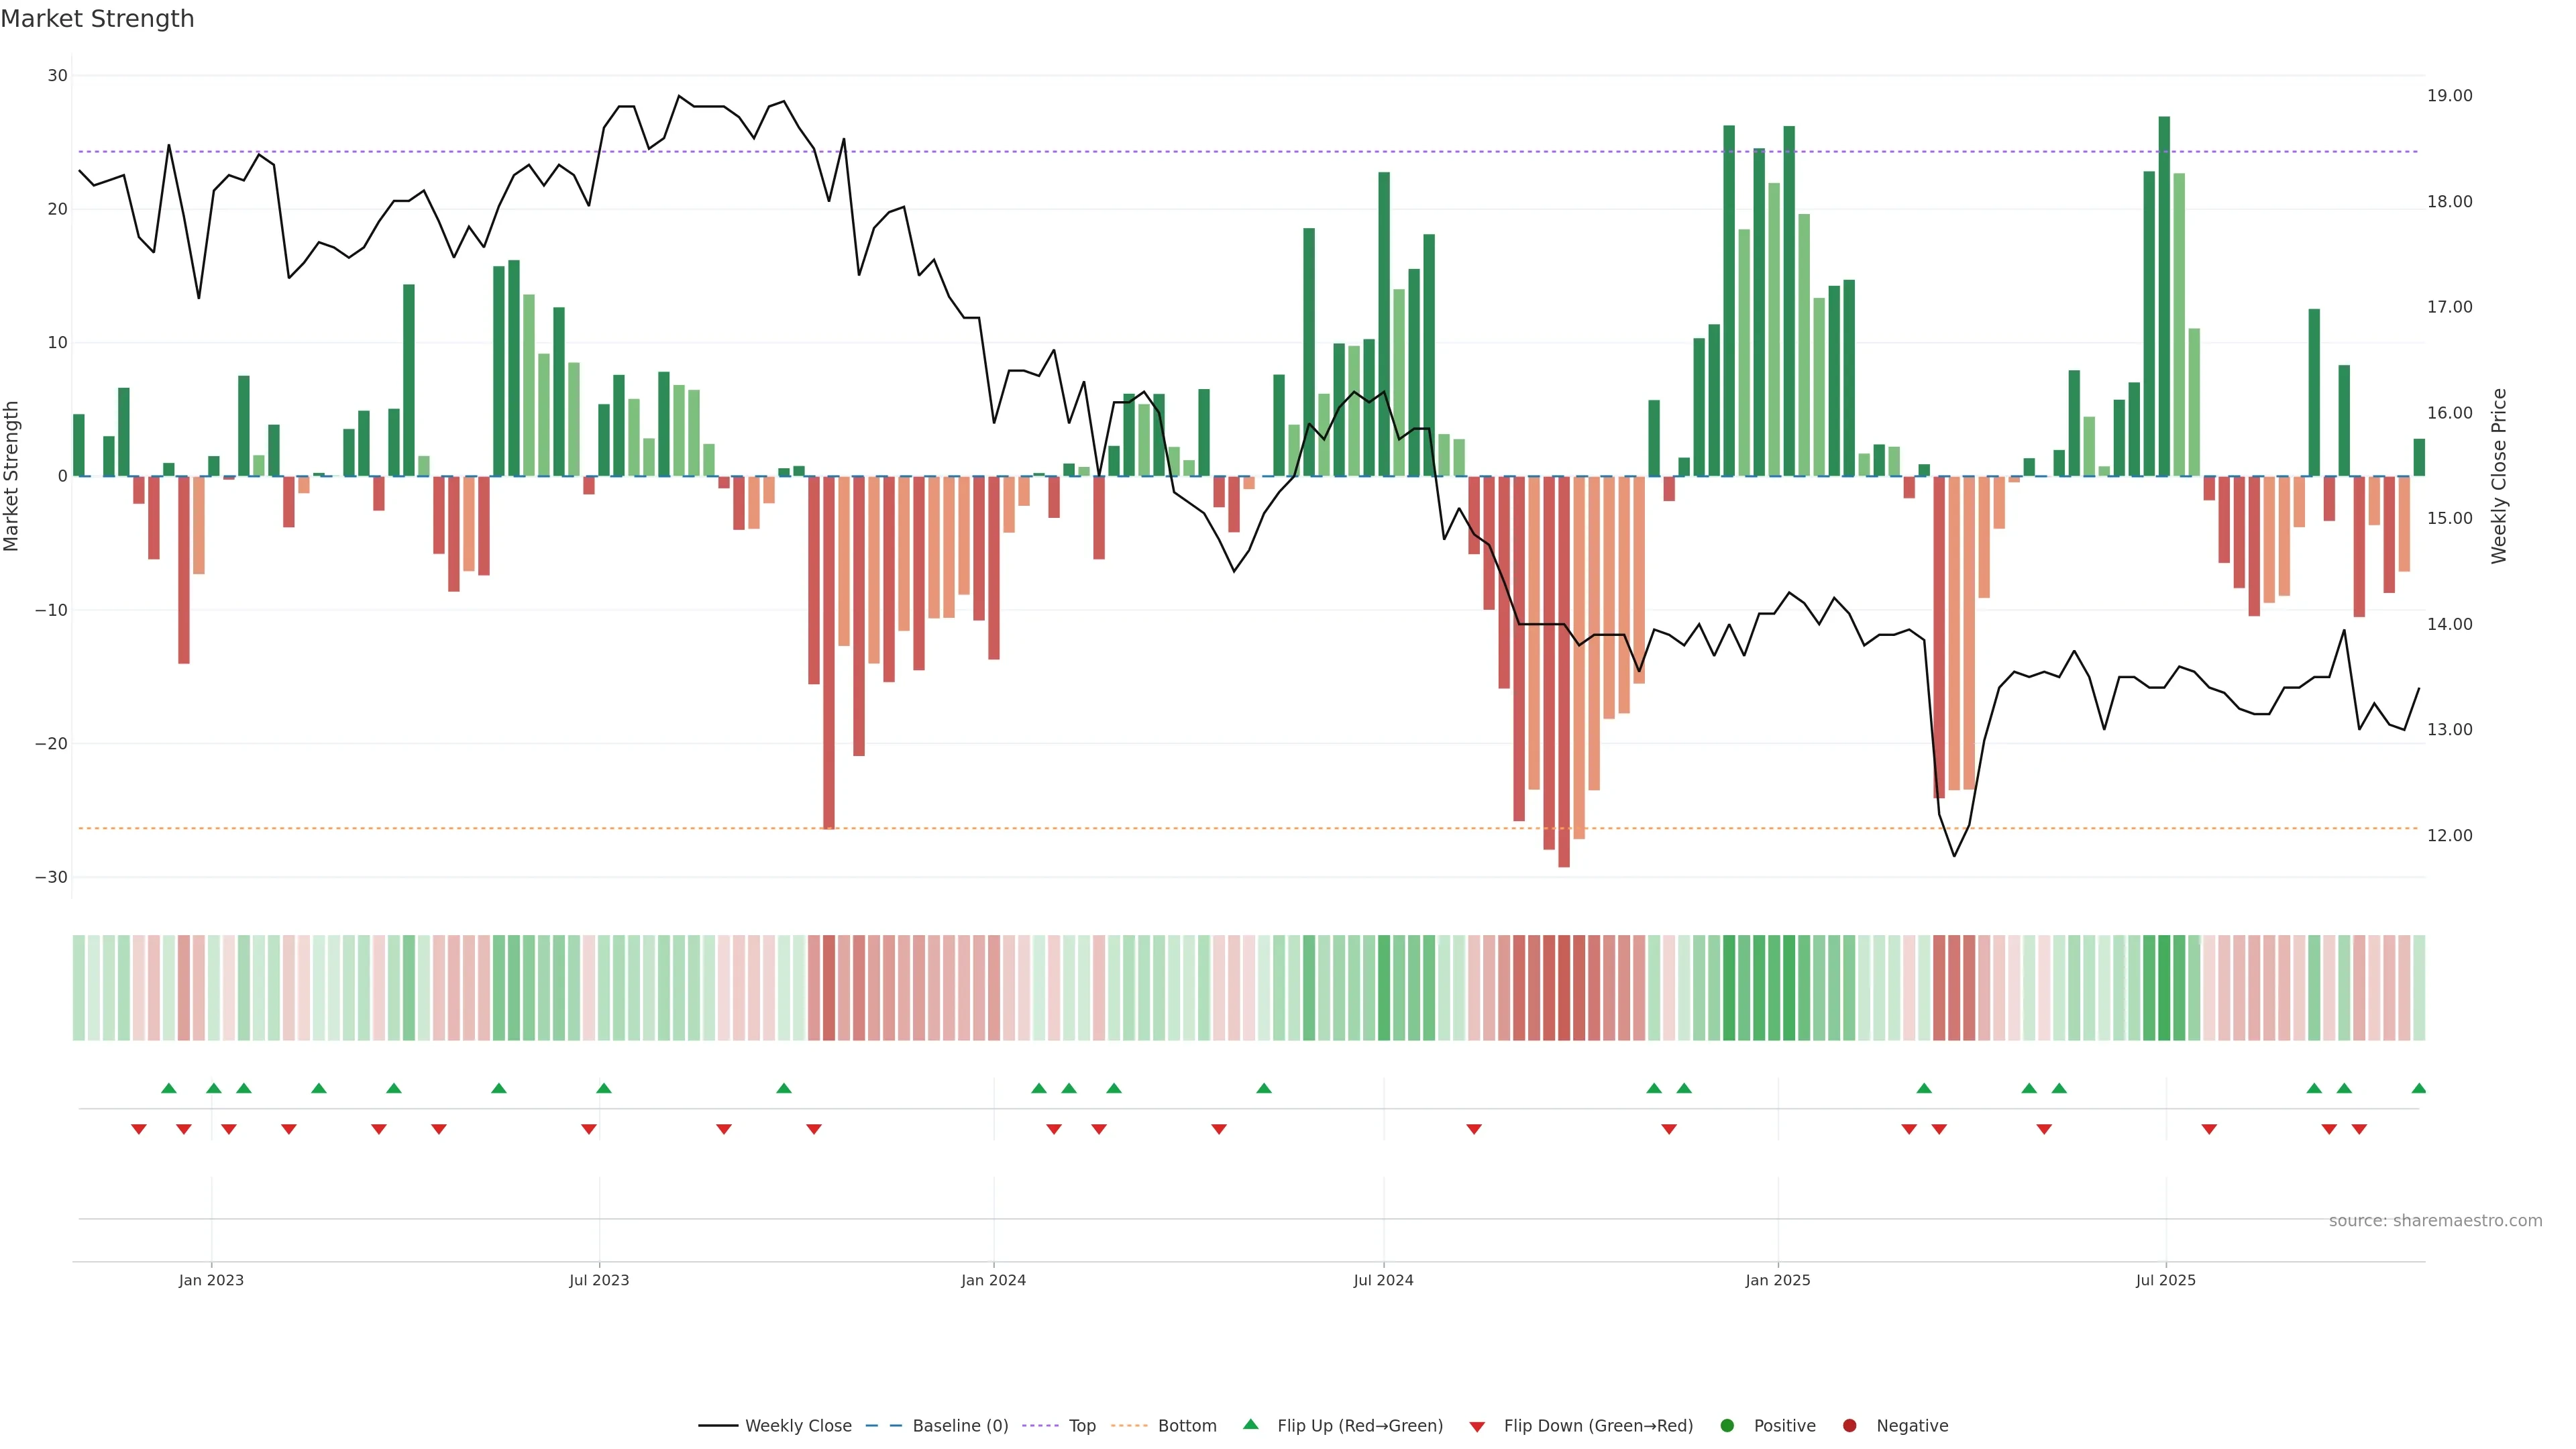
Task: Click the leftmost green flip-up triangle marker
Action: click(x=169, y=1088)
